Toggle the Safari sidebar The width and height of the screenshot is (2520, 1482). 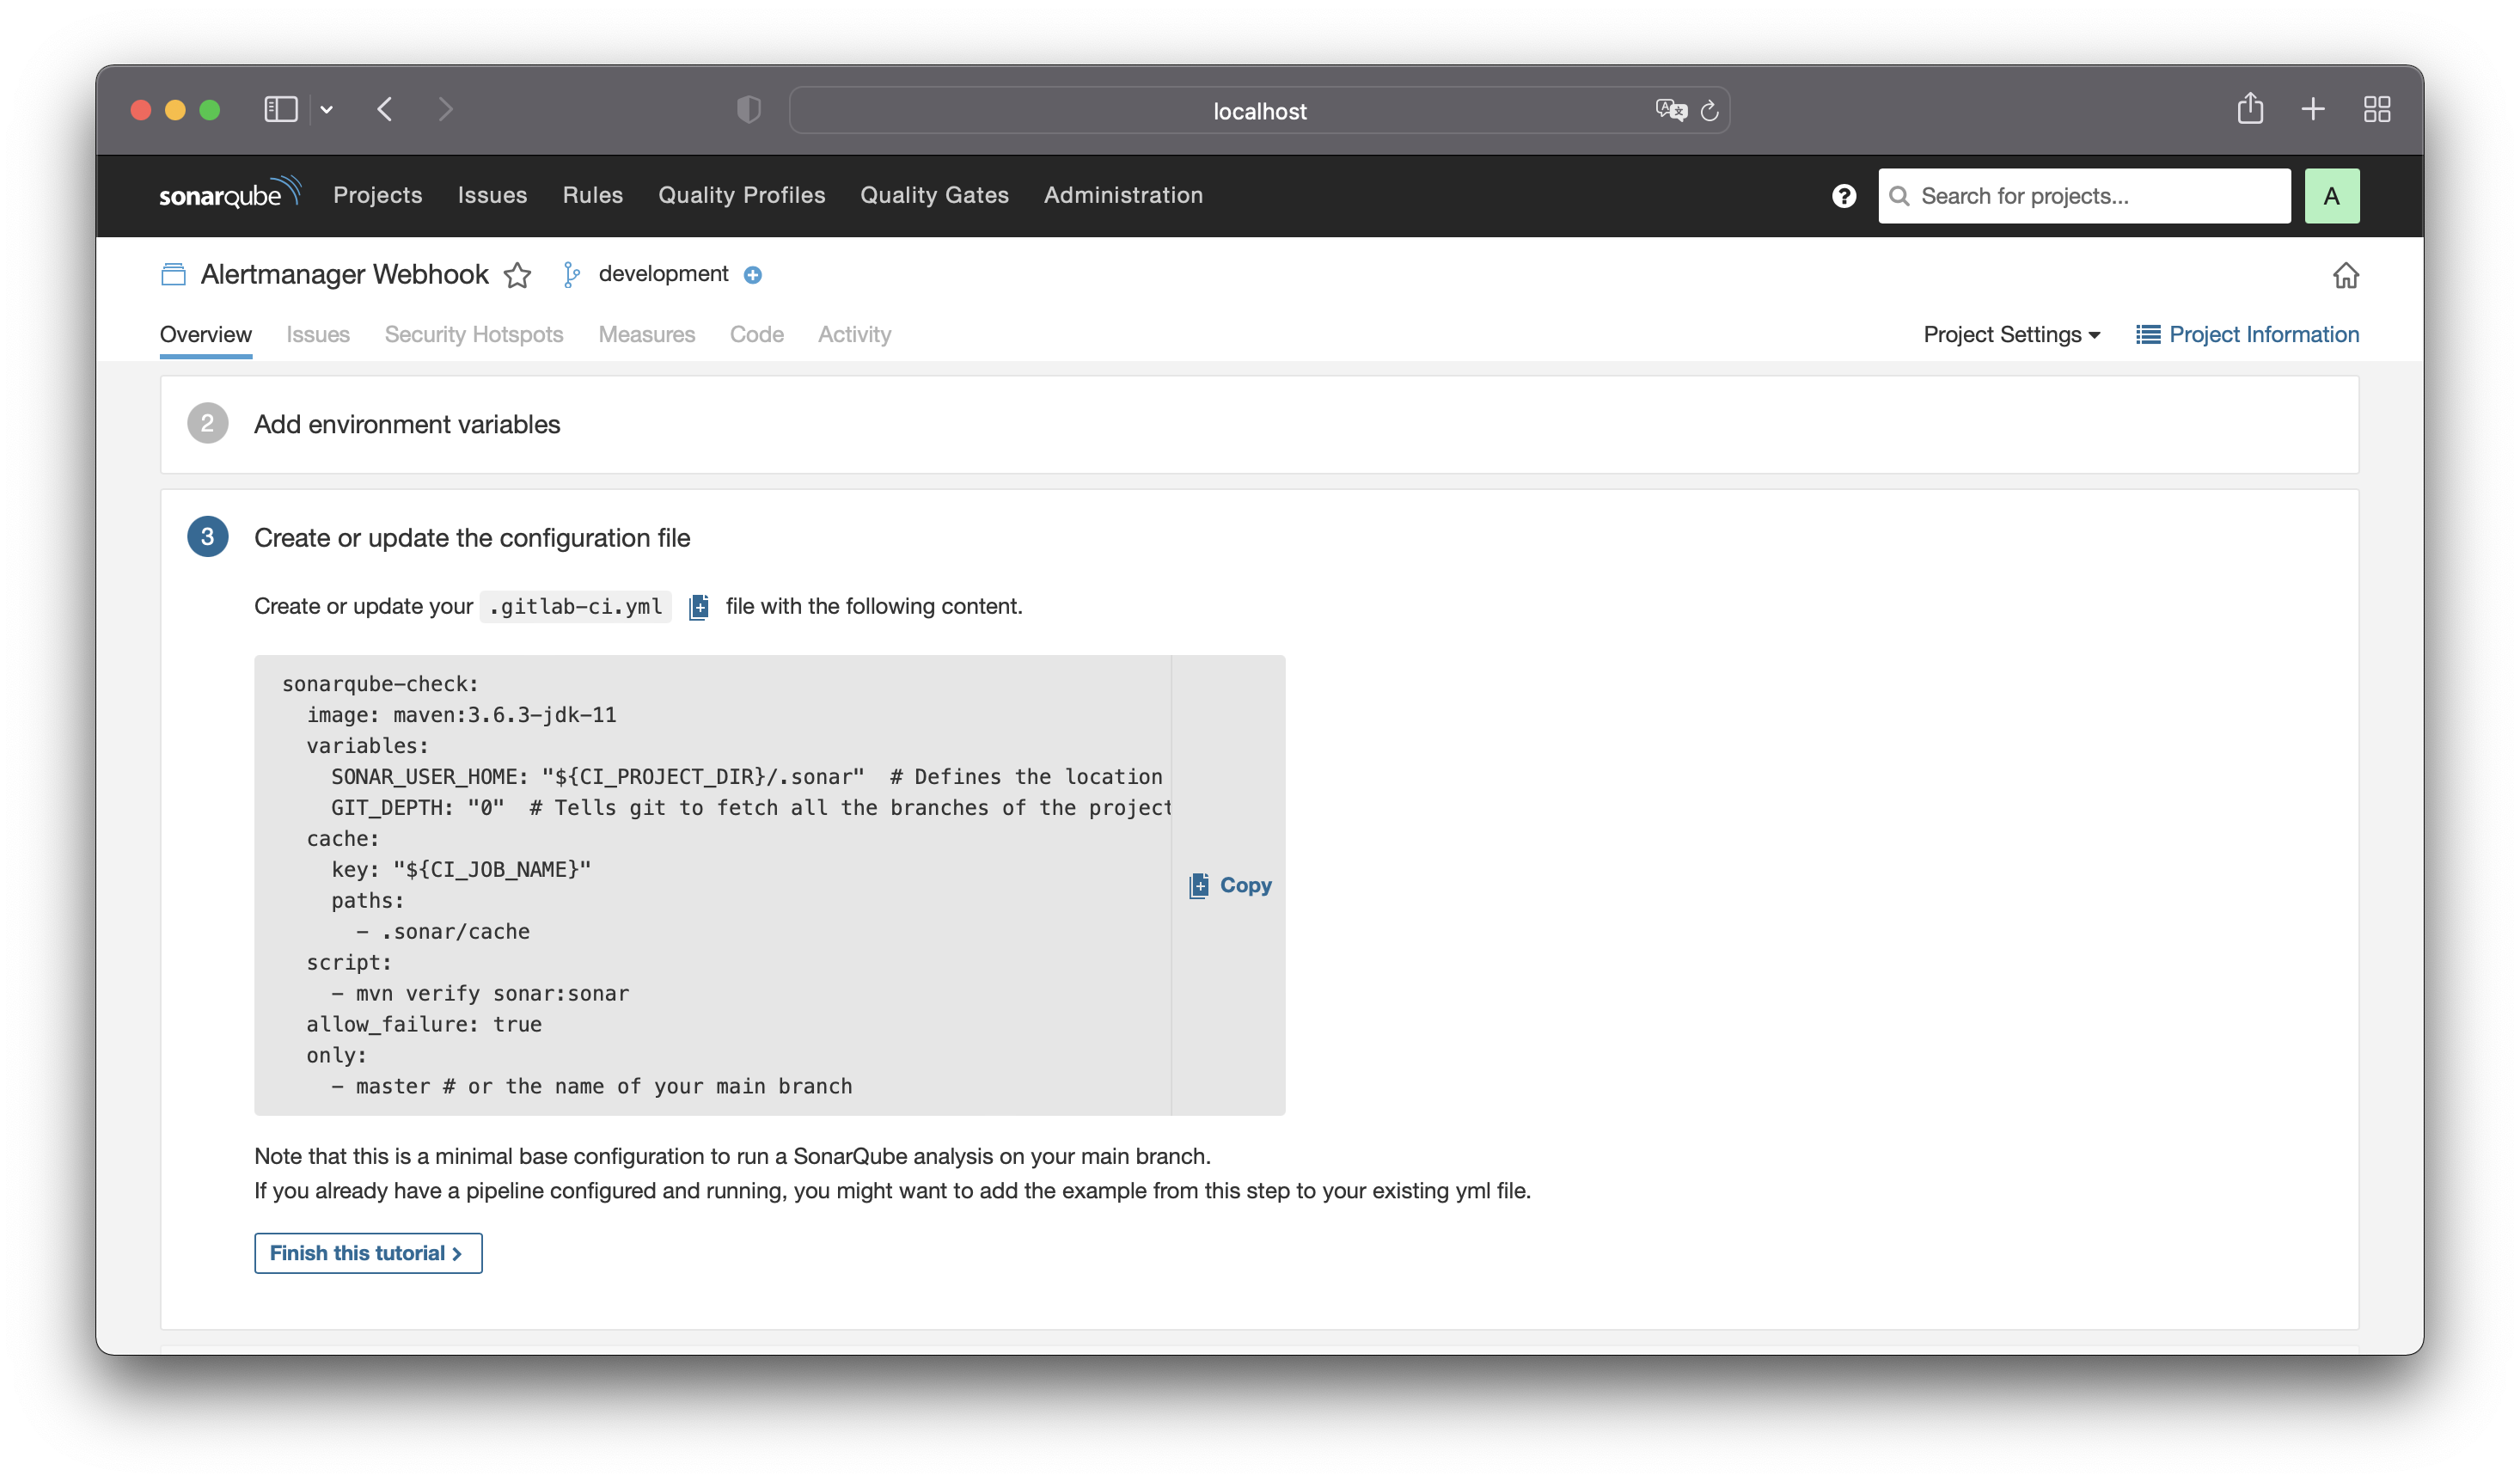[281, 109]
